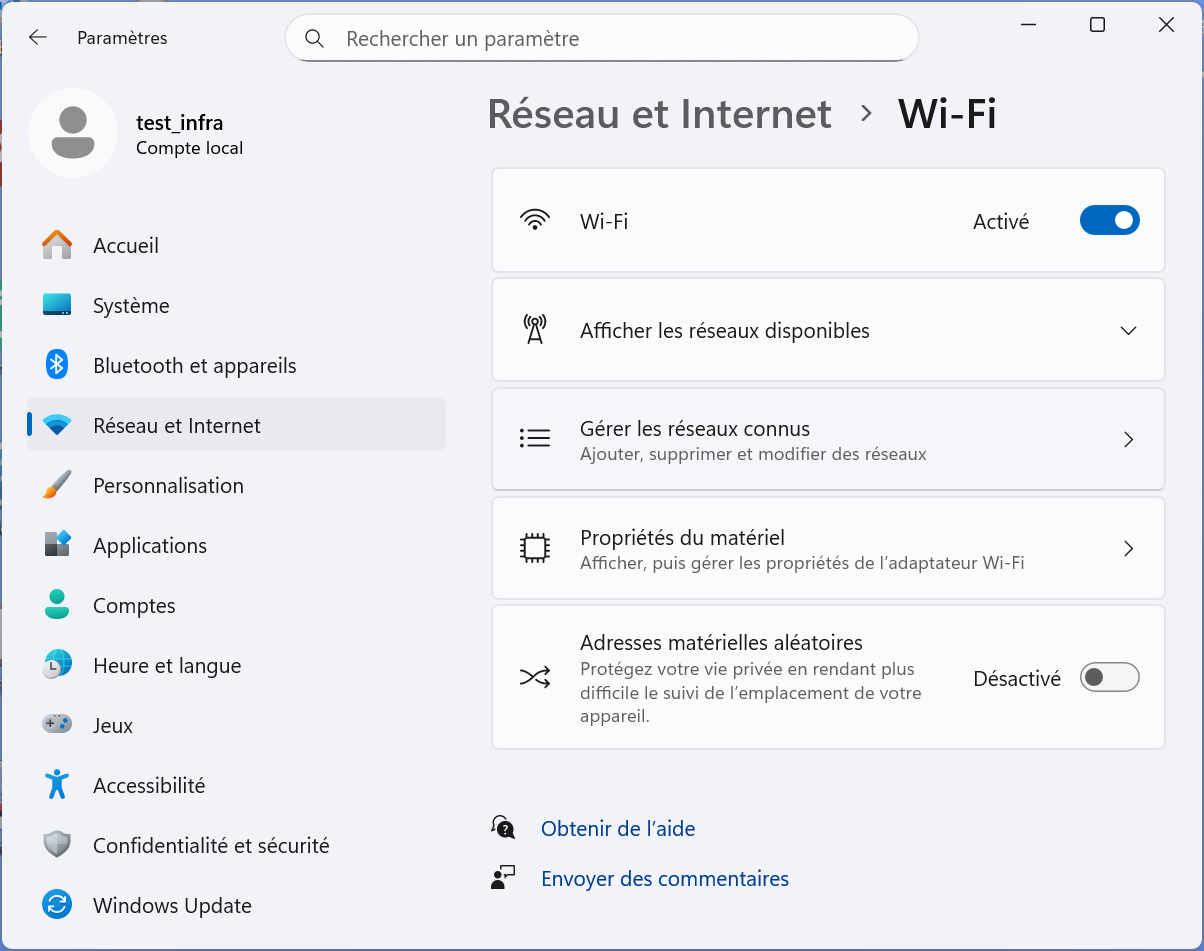This screenshot has width=1204, height=951.
Task: Enable the Adresses matérielles aléatoires toggle
Action: pos(1109,678)
